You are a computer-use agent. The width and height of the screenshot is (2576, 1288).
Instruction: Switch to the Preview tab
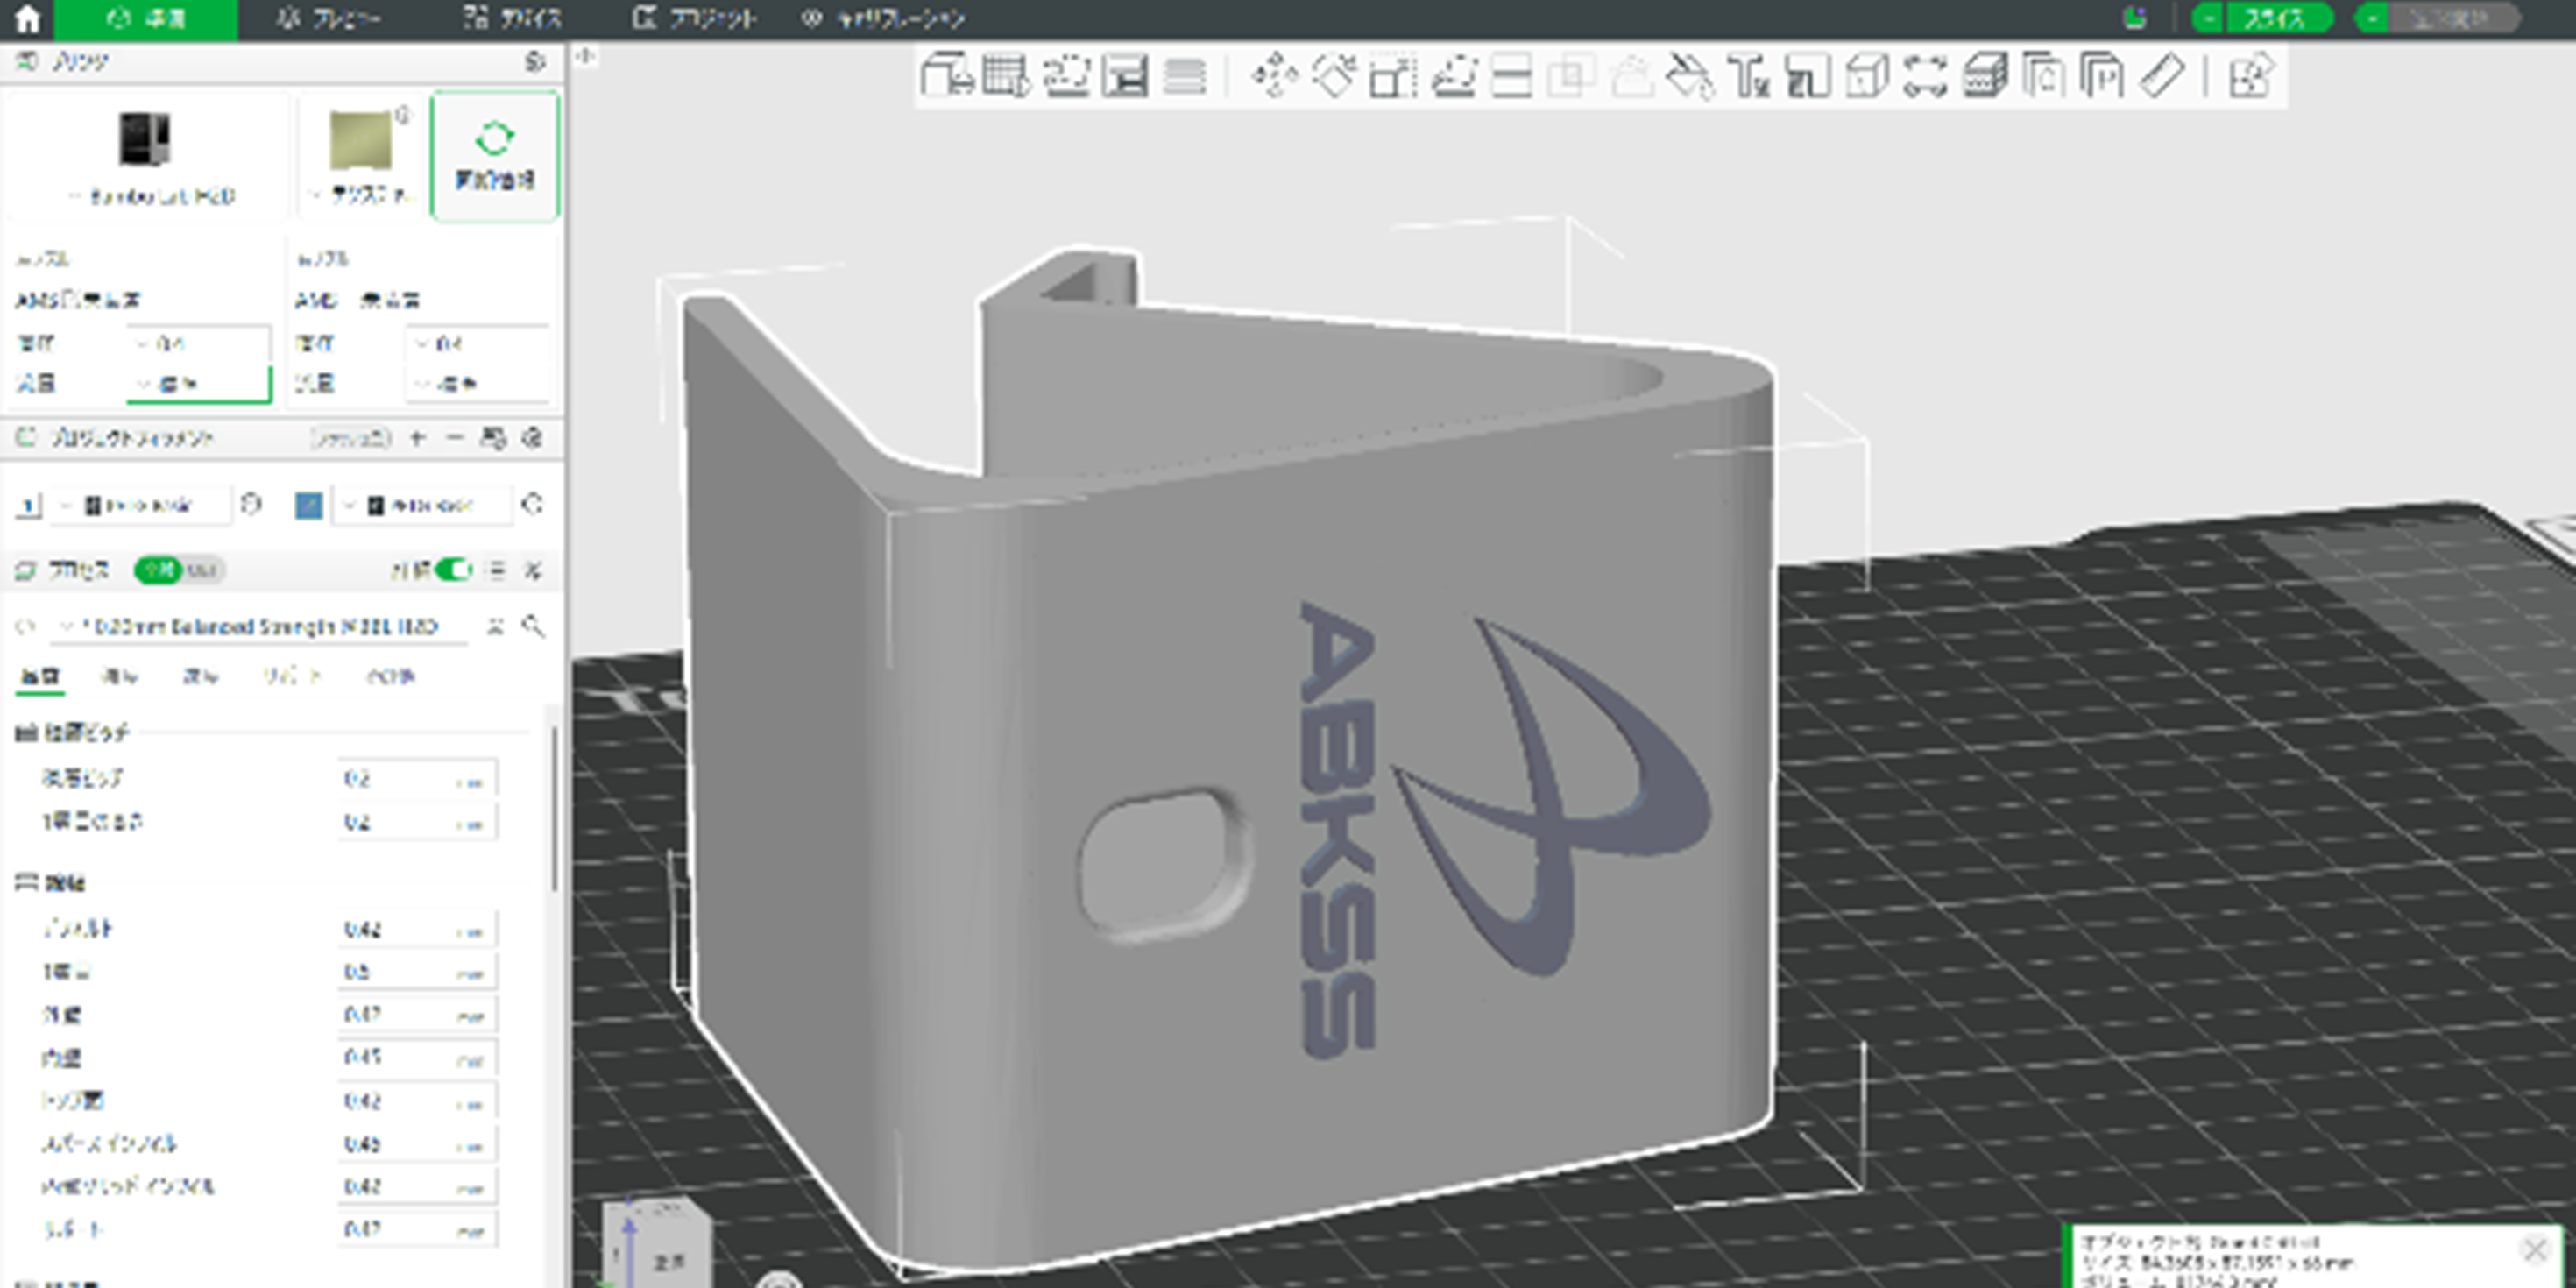pyautogui.click(x=330, y=19)
